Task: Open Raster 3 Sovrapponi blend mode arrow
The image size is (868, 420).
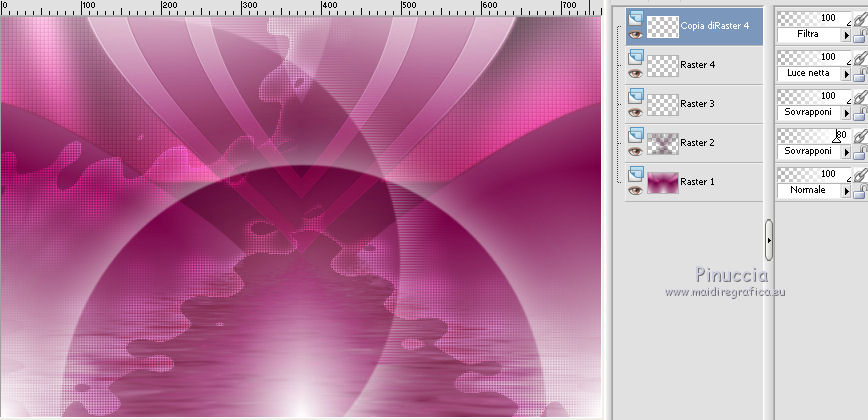Action: (846, 113)
